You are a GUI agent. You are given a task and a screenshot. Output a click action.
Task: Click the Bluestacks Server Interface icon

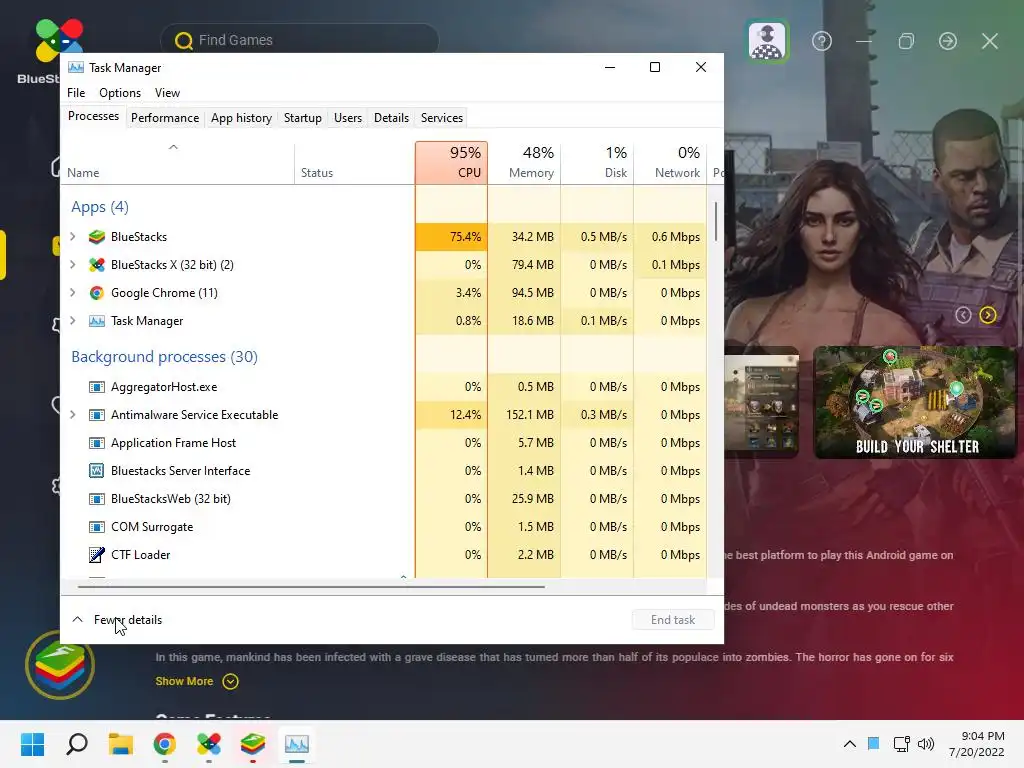[x=97, y=471]
